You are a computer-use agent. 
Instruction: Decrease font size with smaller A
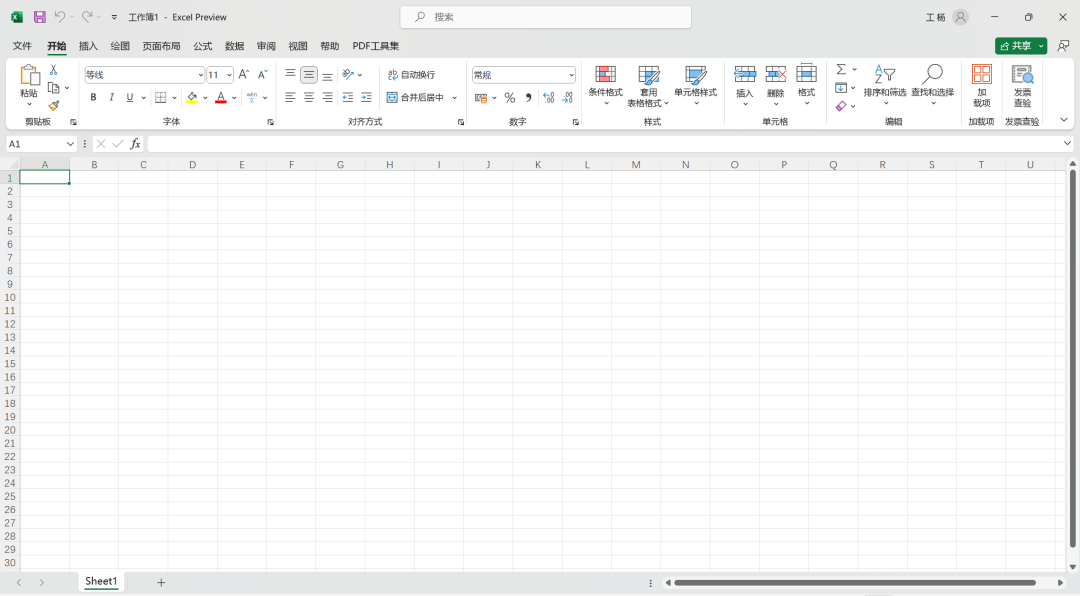click(x=262, y=74)
